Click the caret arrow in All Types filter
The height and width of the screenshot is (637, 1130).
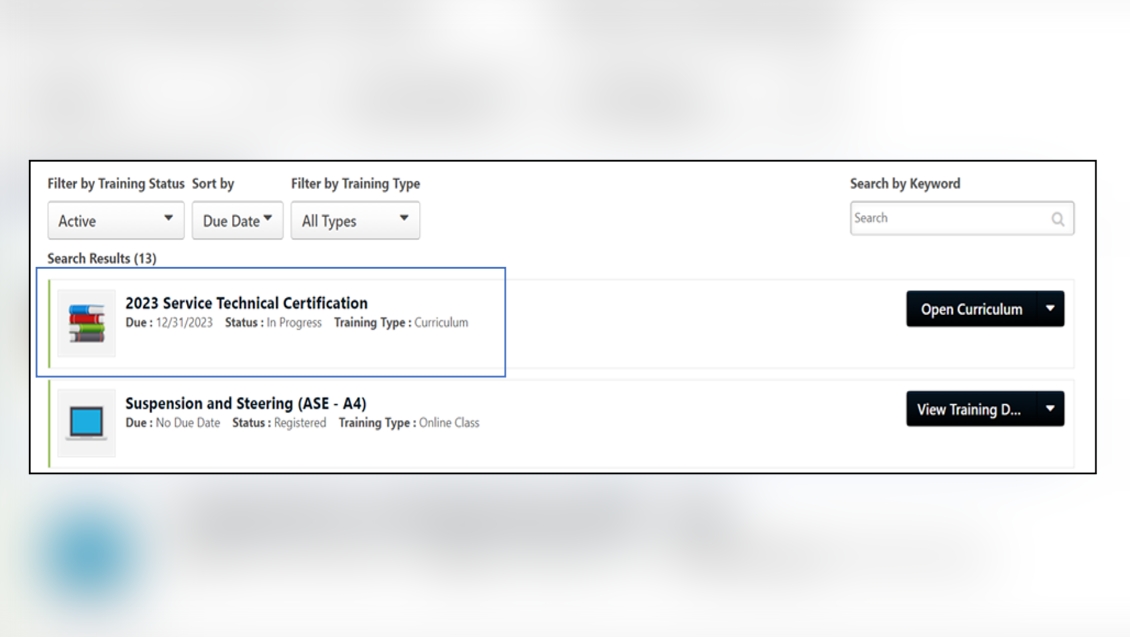(404, 219)
